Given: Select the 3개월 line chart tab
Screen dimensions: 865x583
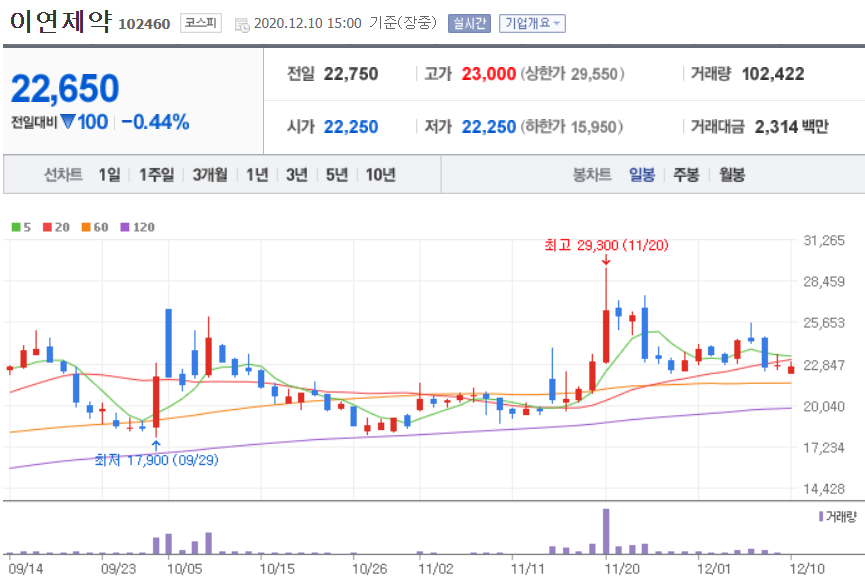Looking at the screenshot, I should tap(210, 175).
